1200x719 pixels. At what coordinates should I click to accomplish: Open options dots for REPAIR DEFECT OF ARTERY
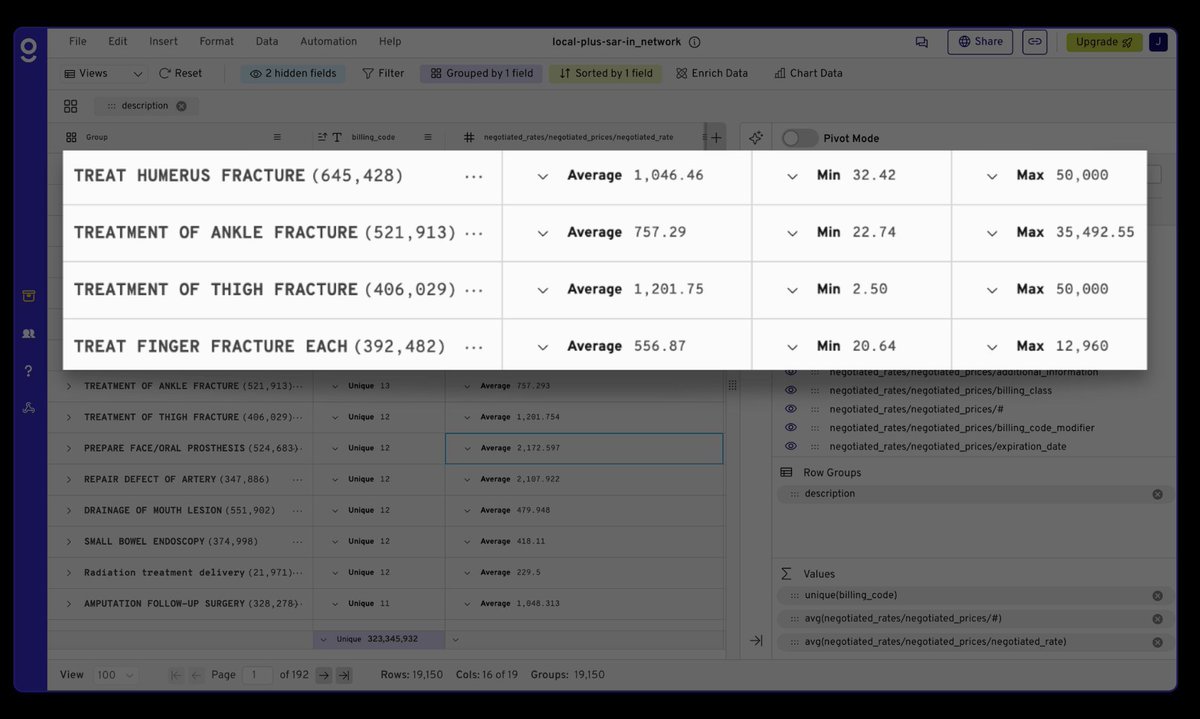point(297,480)
